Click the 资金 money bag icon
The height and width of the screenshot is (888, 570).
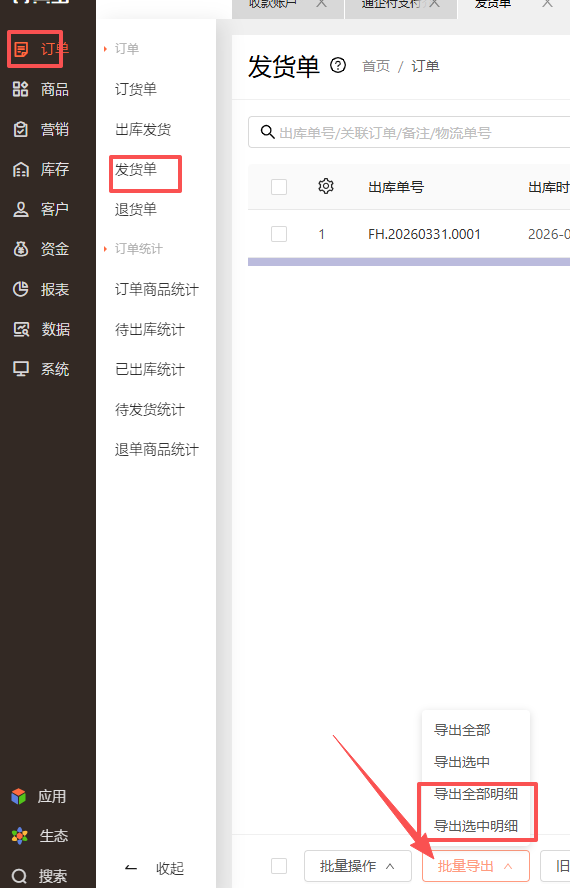(x=20, y=249)
